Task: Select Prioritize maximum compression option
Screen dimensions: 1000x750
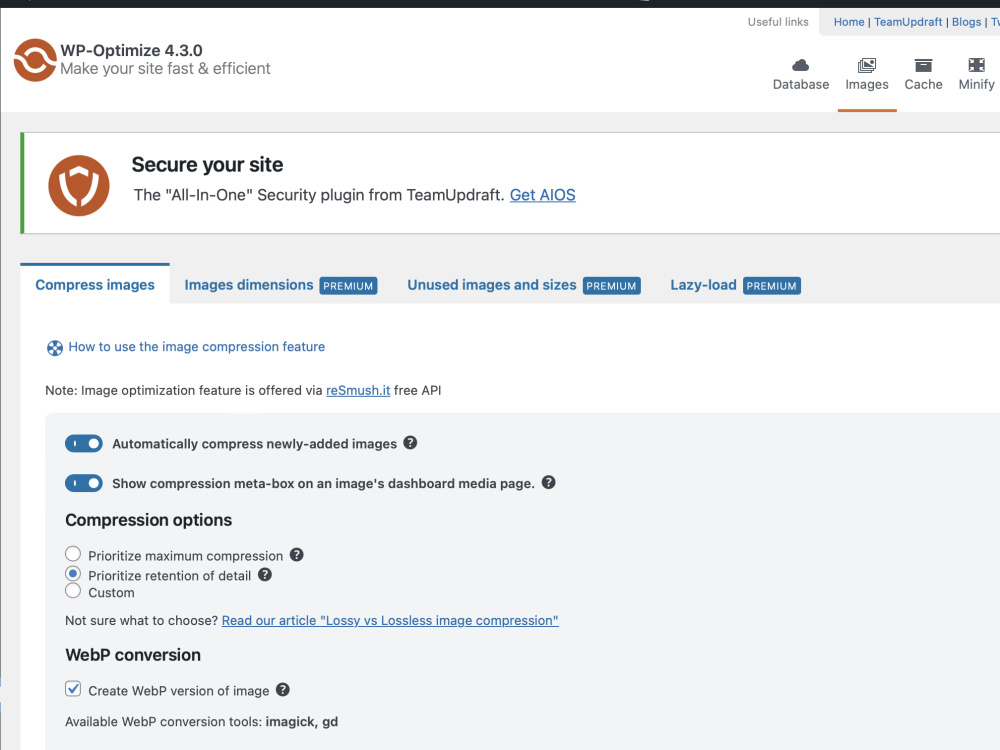Action: click(73, 554)
